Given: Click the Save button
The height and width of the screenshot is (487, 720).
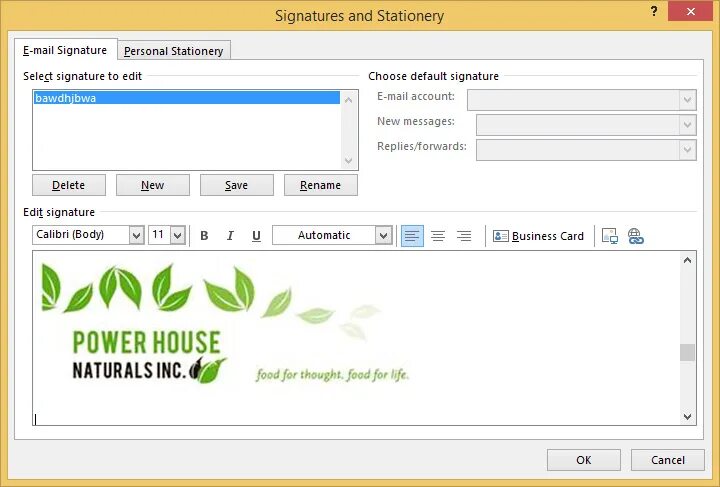Looking at the screenshot, I should coord(236,185).
